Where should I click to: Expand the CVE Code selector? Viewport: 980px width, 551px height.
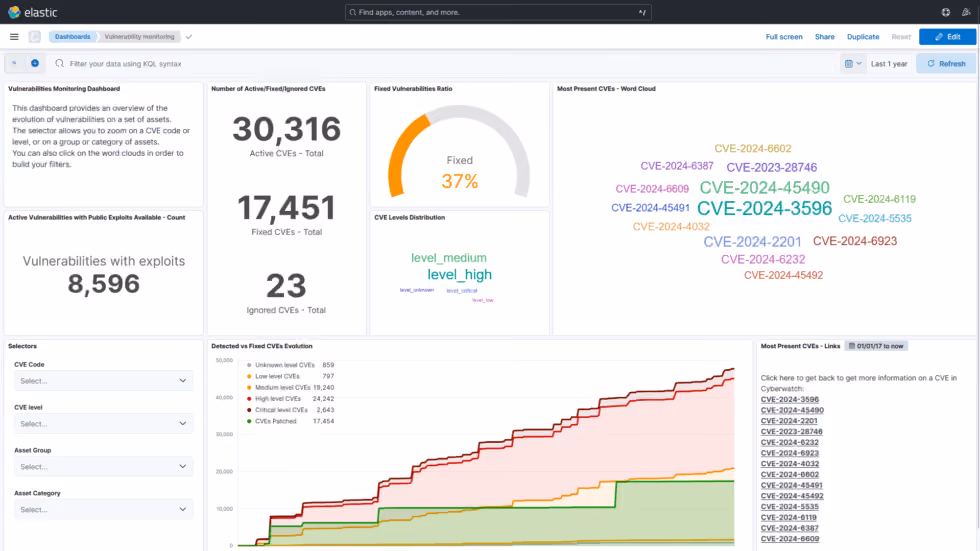(x=103, y=380)
